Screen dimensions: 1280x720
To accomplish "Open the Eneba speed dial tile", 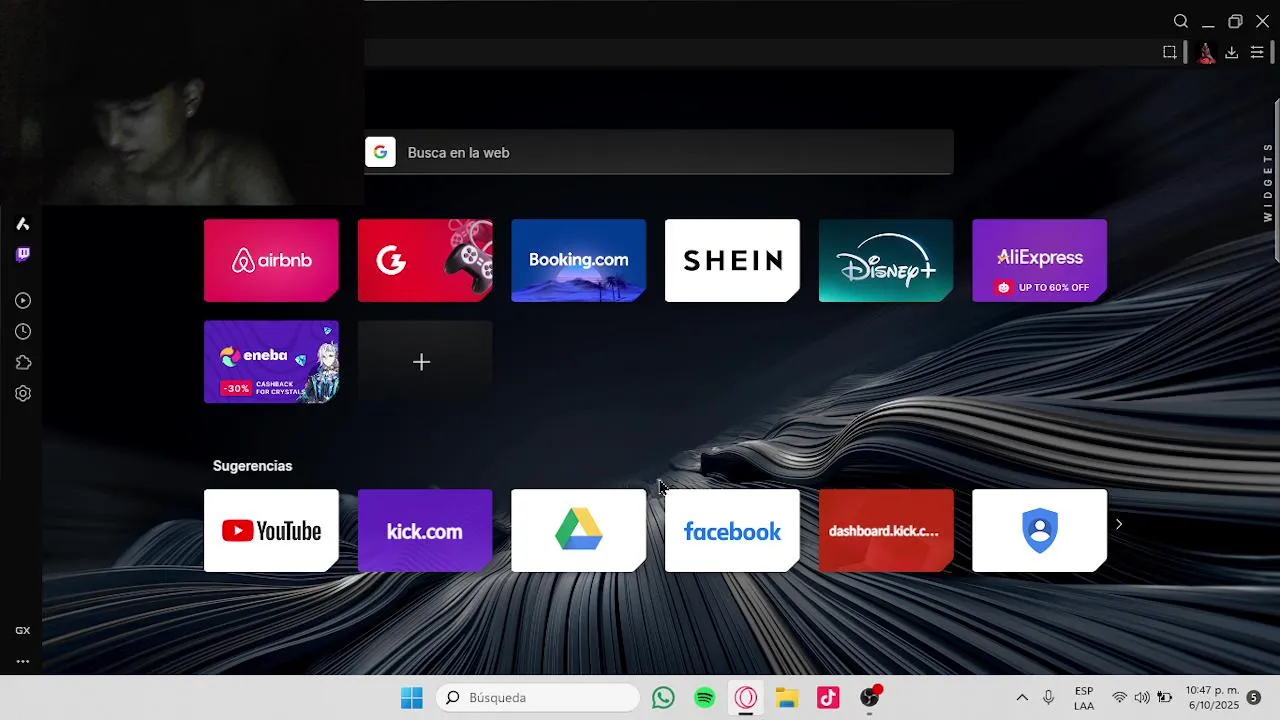I will click(x=271, y=362).
